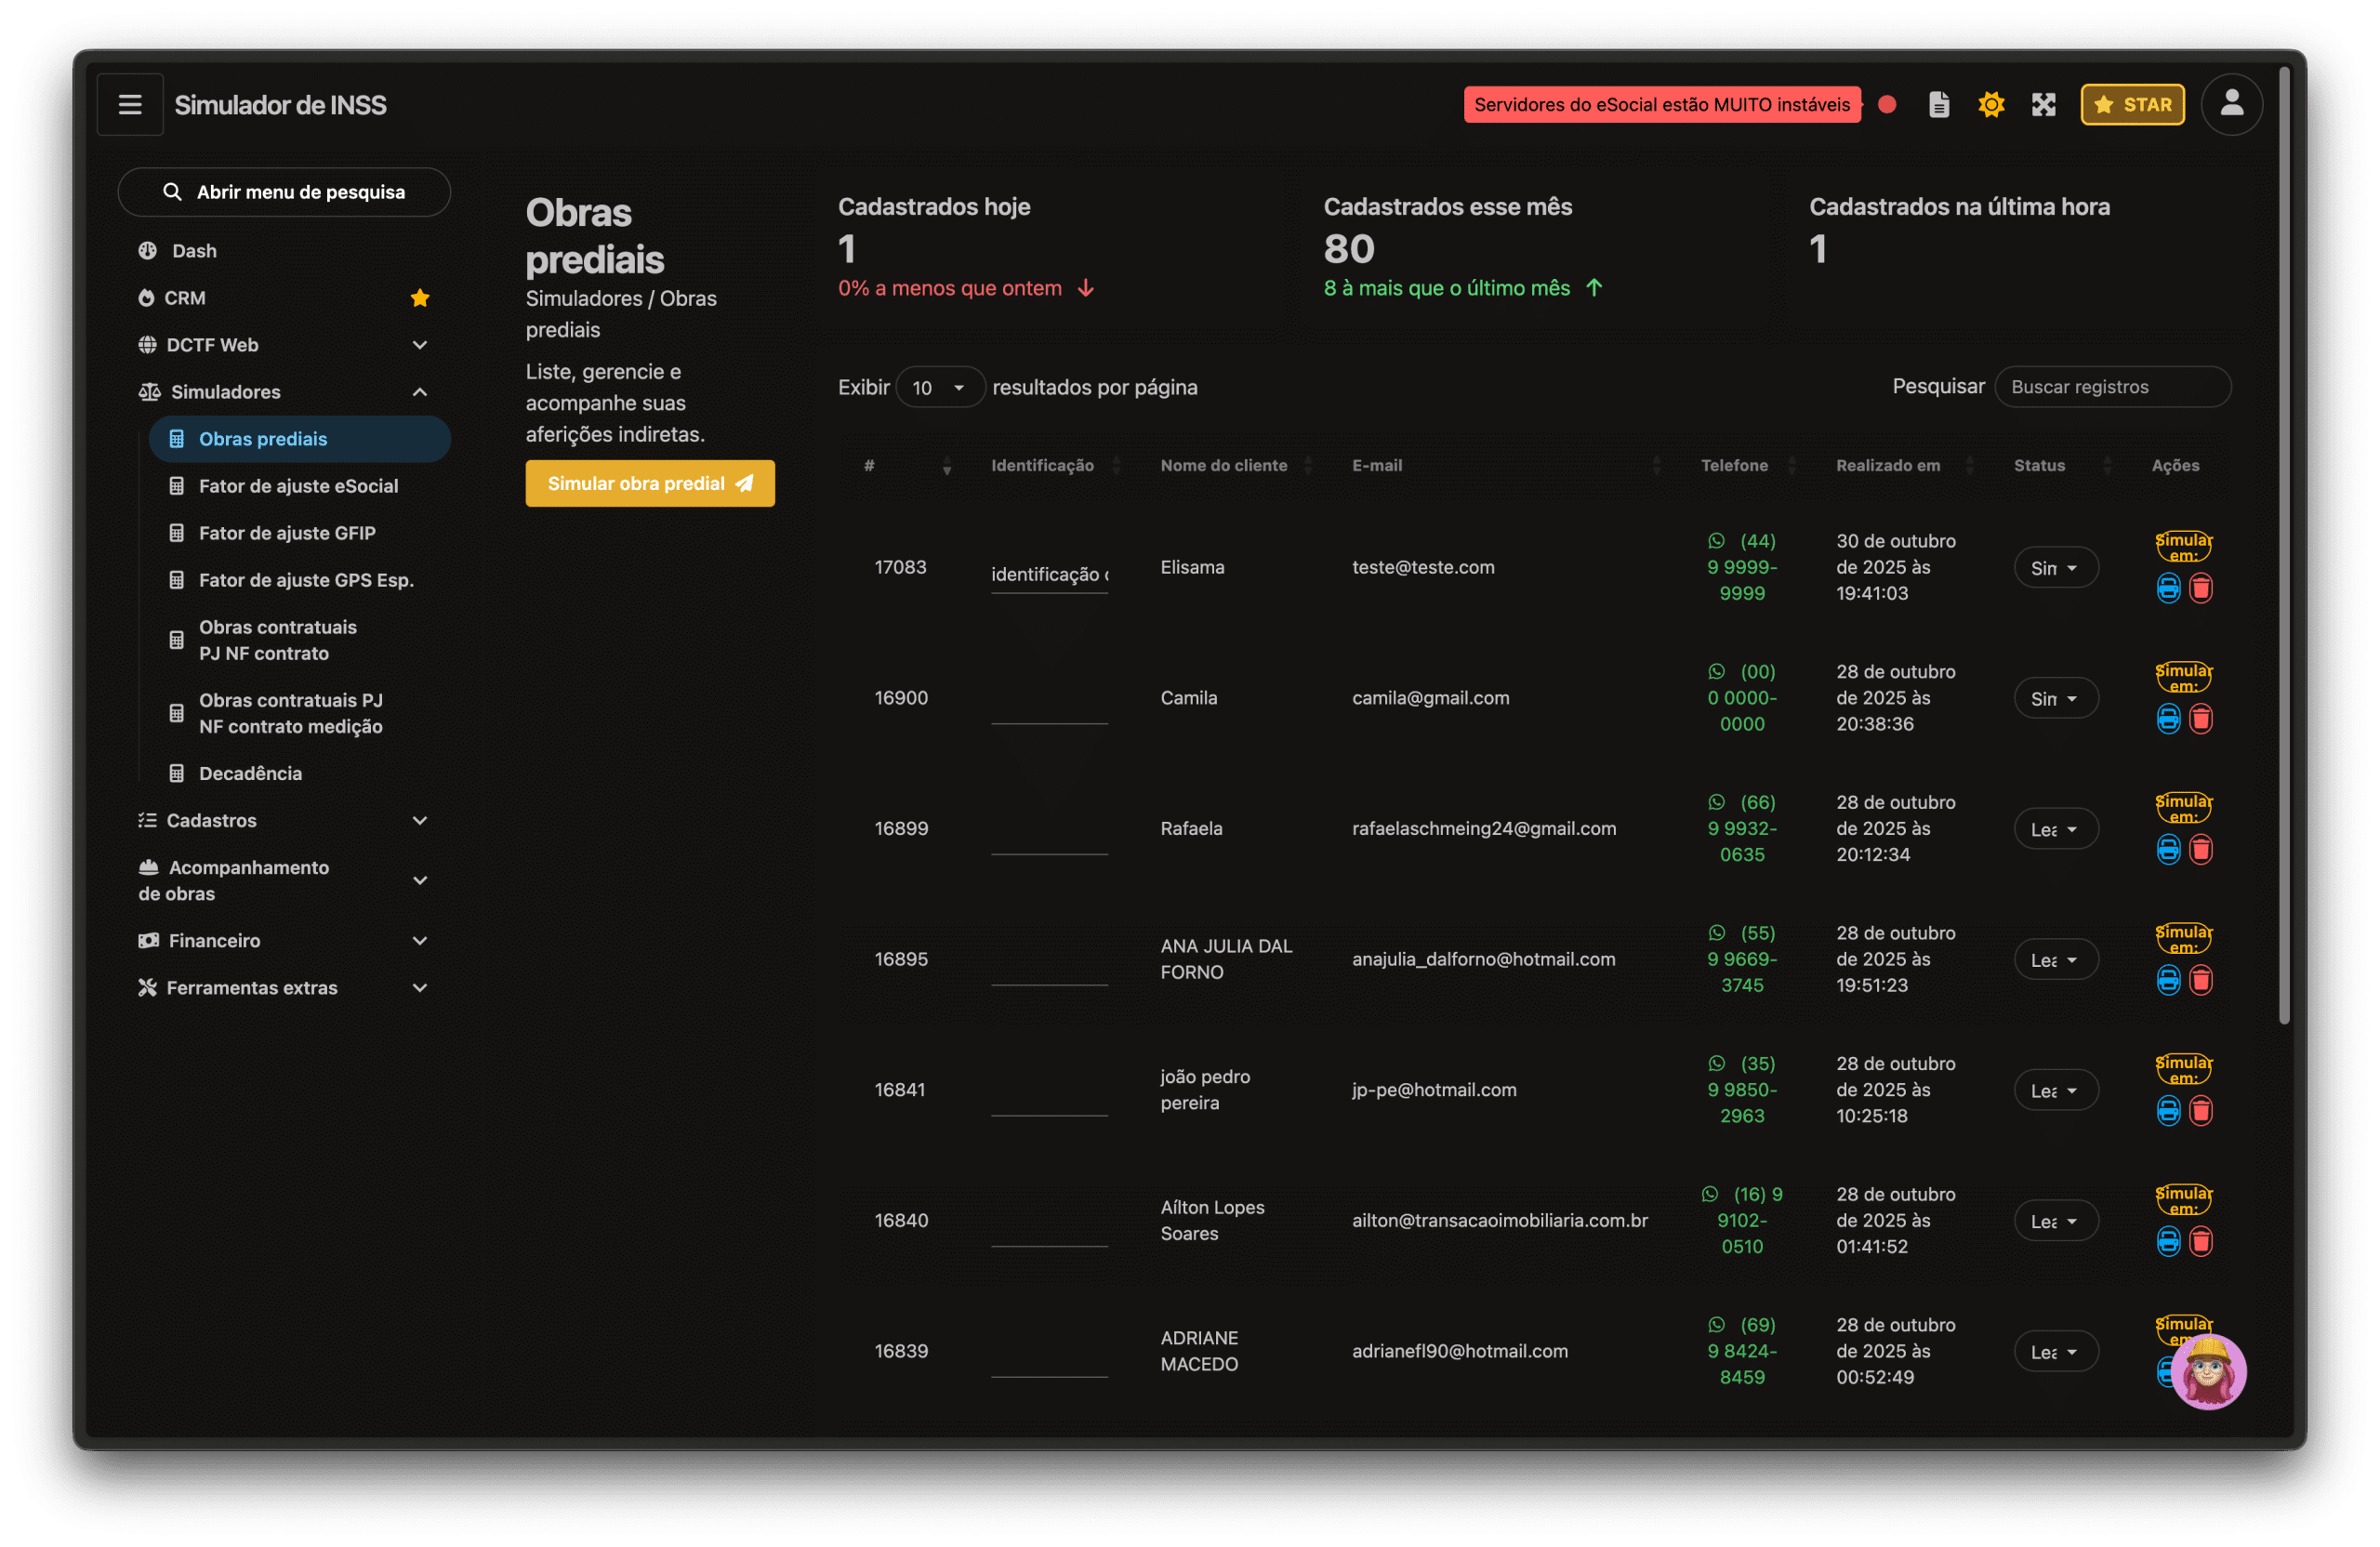
Task: Sort table by the # column arrows
Action: pyautogui.click(x=946, y=466)
